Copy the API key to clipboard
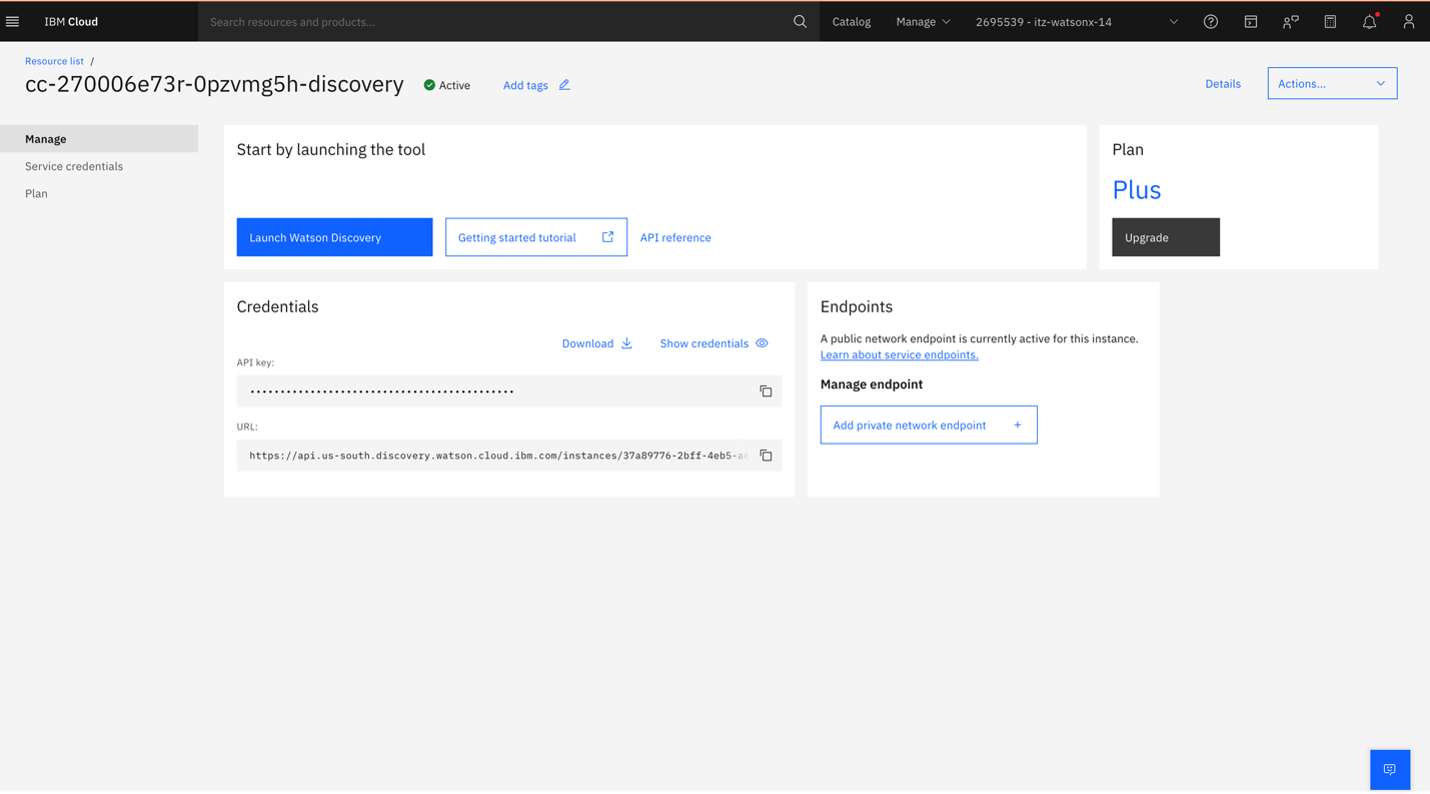Screen dimensions: 1430x794 [765, 391]
